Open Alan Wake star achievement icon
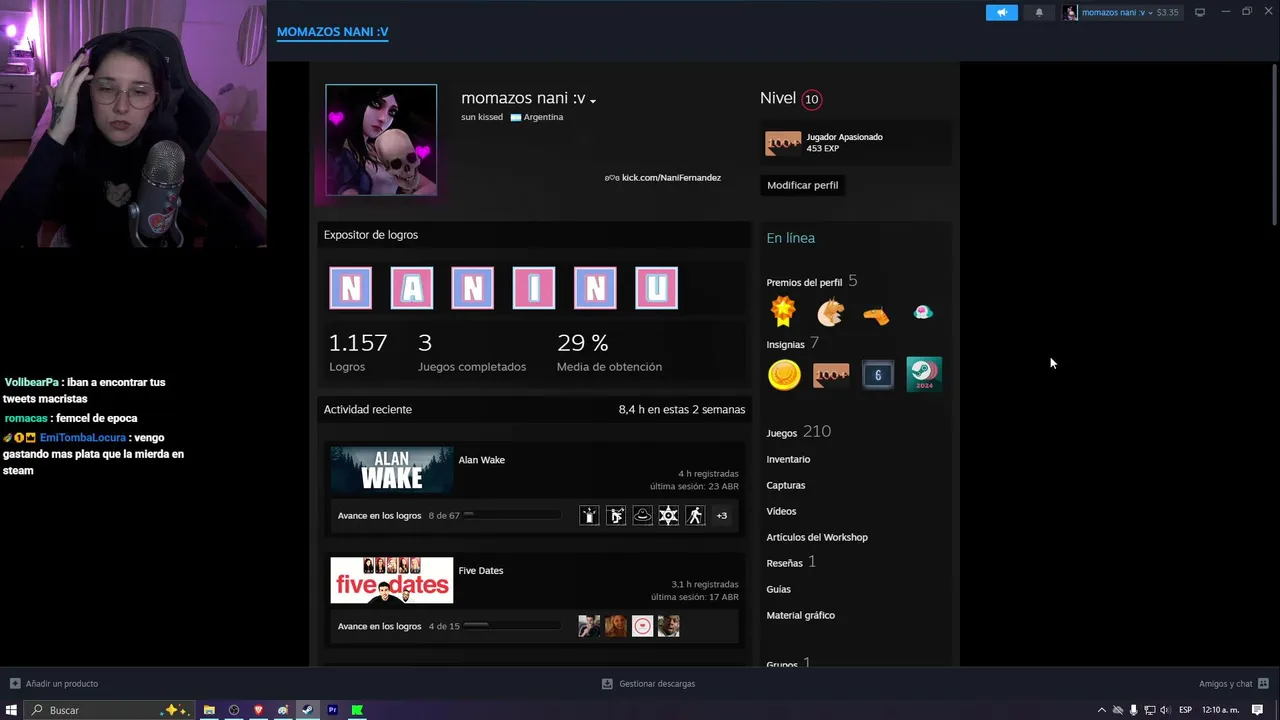This screenshot has height=720, width=1280. 668,515
